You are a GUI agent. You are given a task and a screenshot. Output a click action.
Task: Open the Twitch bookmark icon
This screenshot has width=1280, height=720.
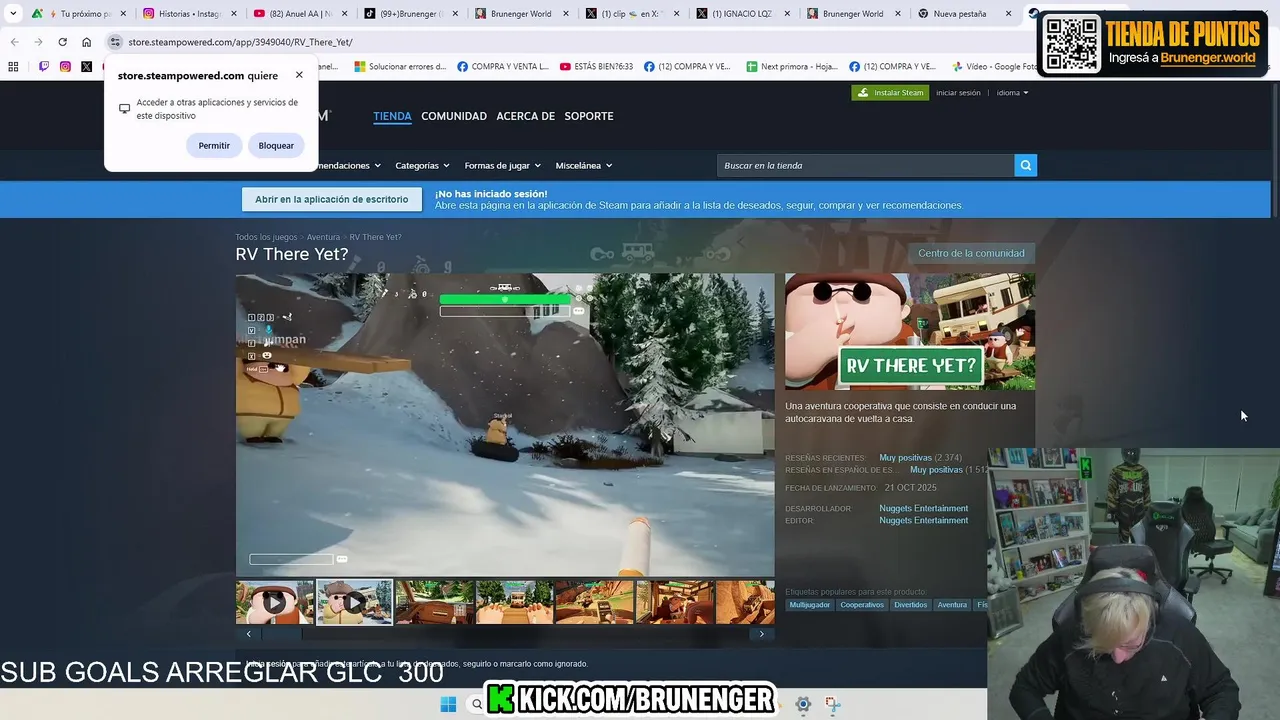(44, 66)
